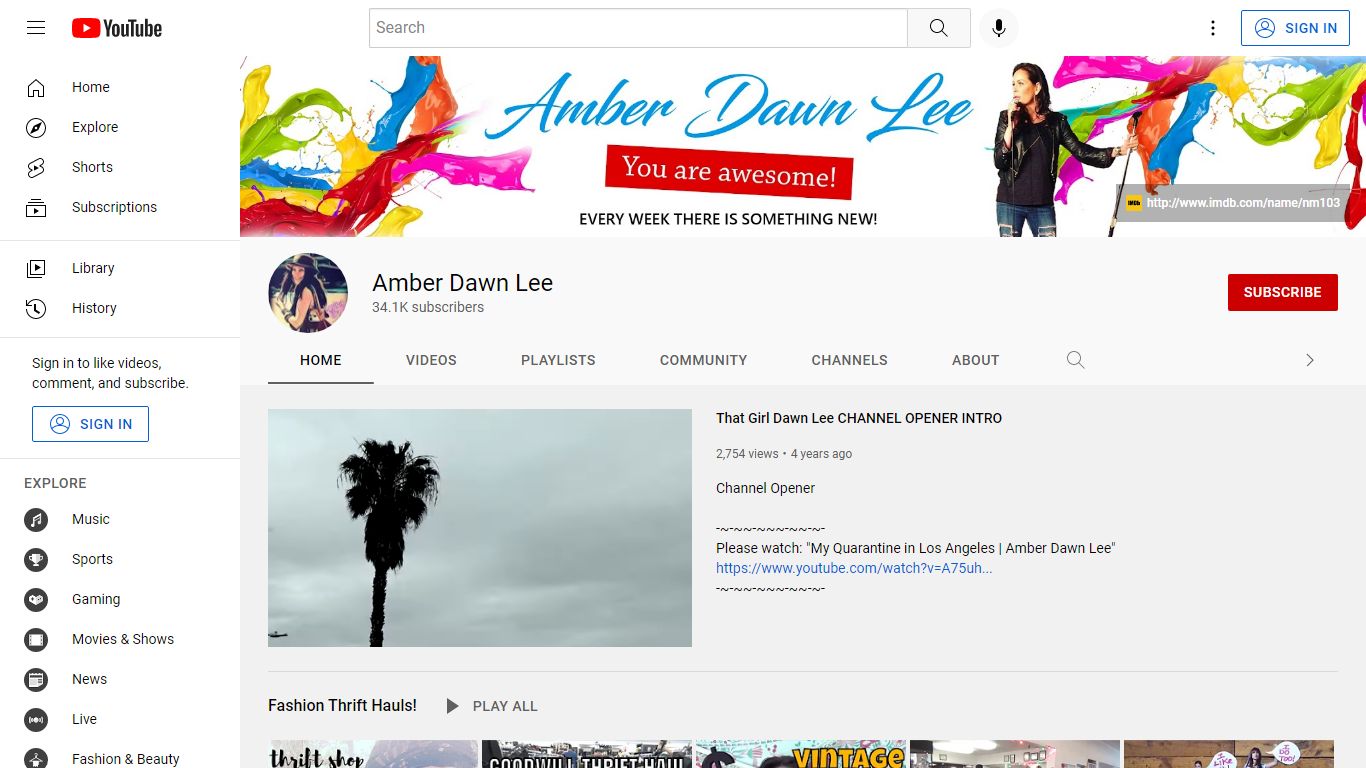This screenshot has height=768, width=1366.
Task: Click the Gaming explore icon
Action: (x=36, y=599)
